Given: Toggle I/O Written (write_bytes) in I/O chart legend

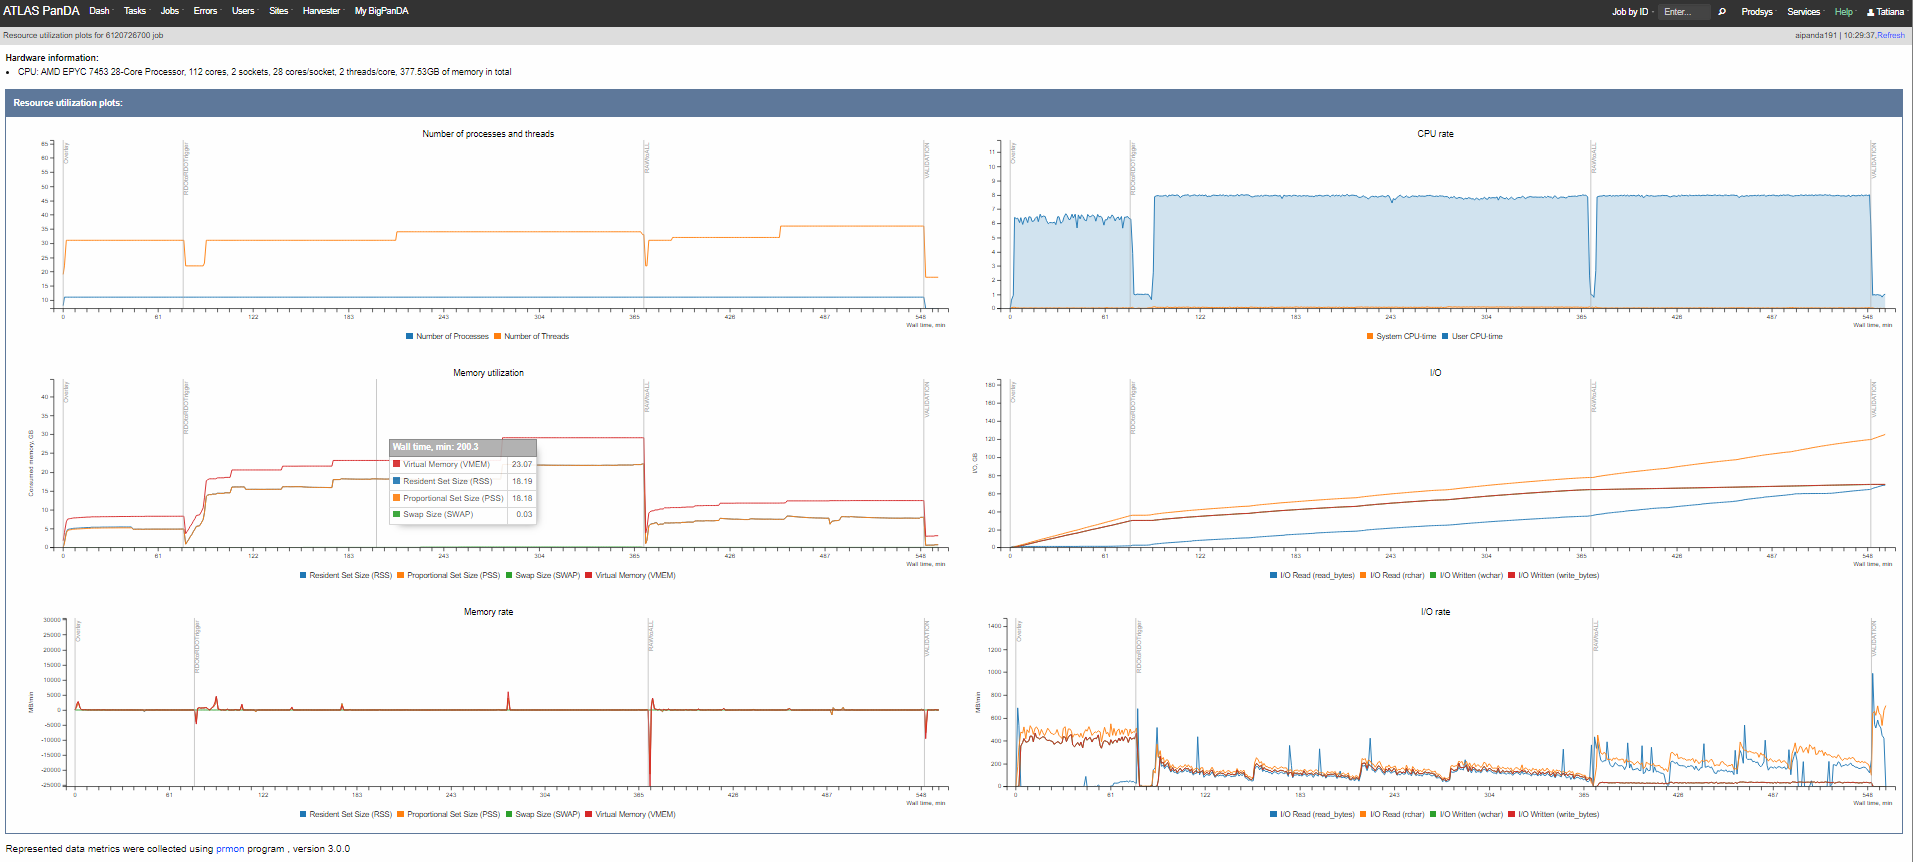Looking at the screenshot, I should click(x=1554, y=575).
